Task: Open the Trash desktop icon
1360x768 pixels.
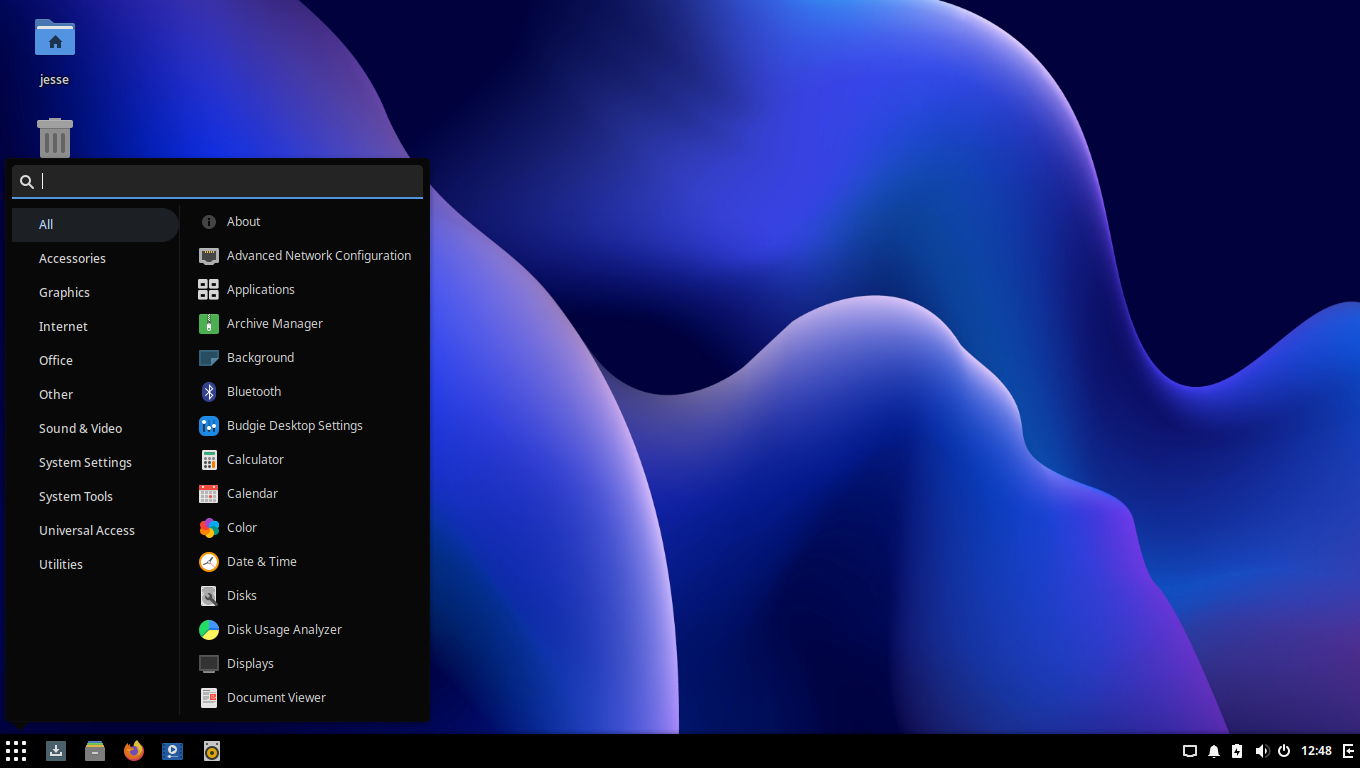Action: click(55, 138)
